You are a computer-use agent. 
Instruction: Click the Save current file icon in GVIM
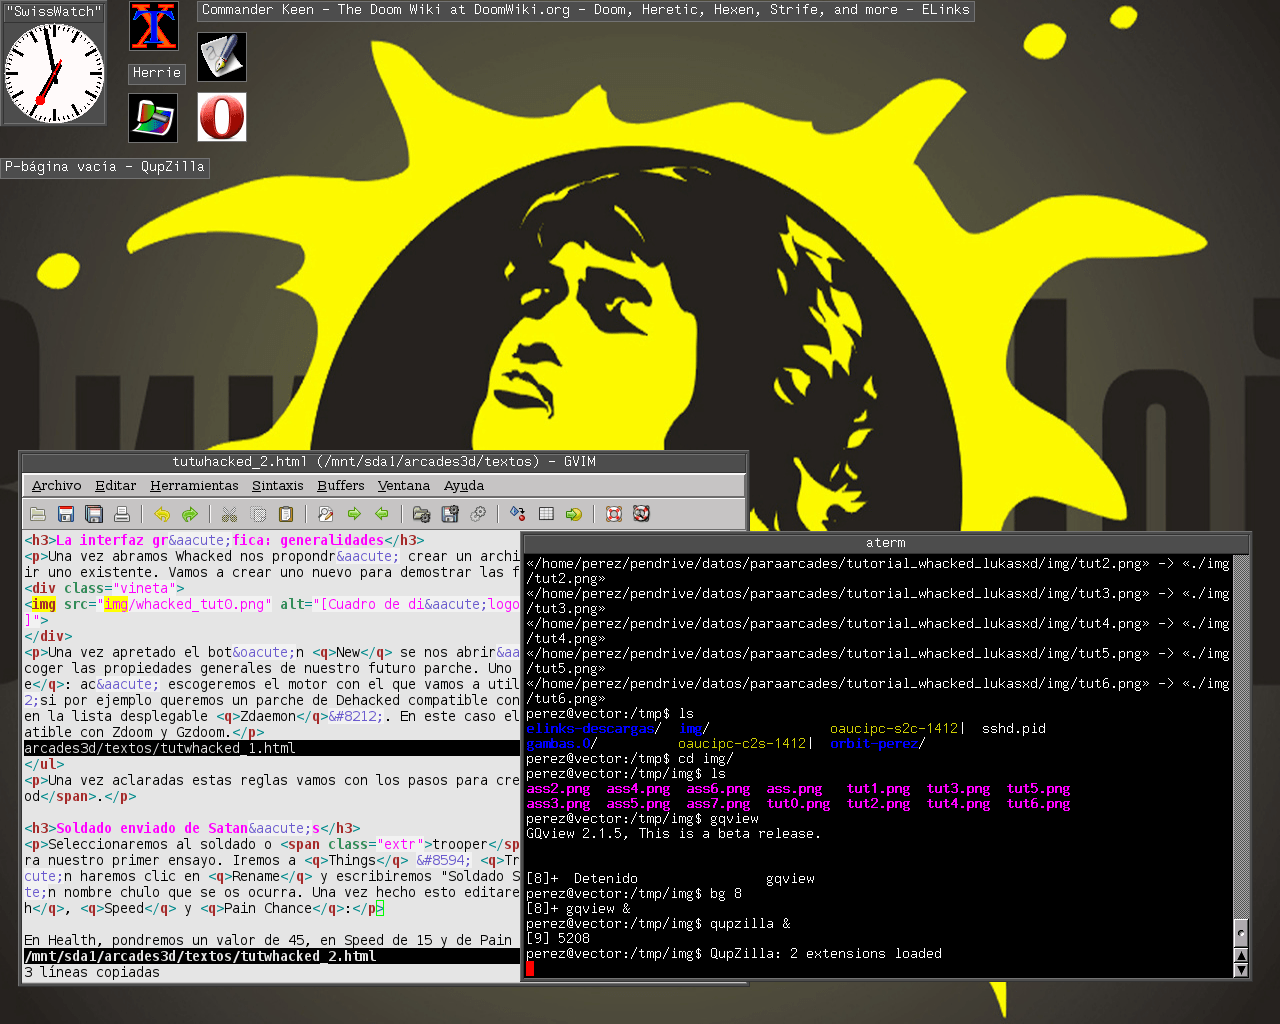tap(66, 514)
